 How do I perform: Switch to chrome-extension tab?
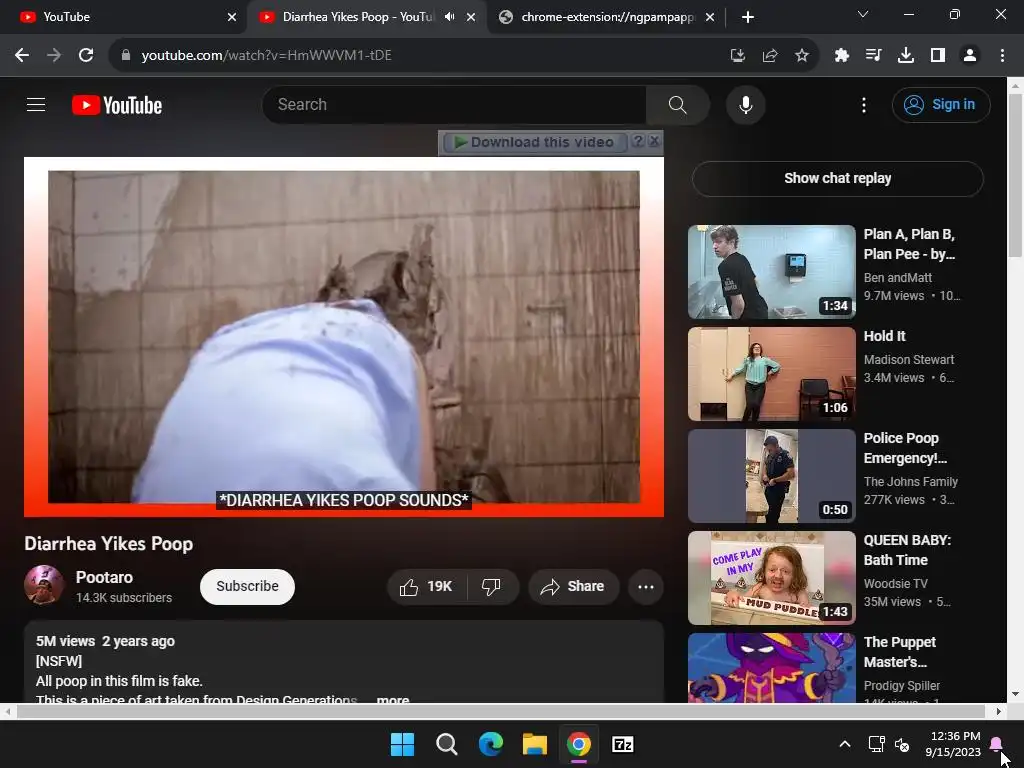(605, 17)
